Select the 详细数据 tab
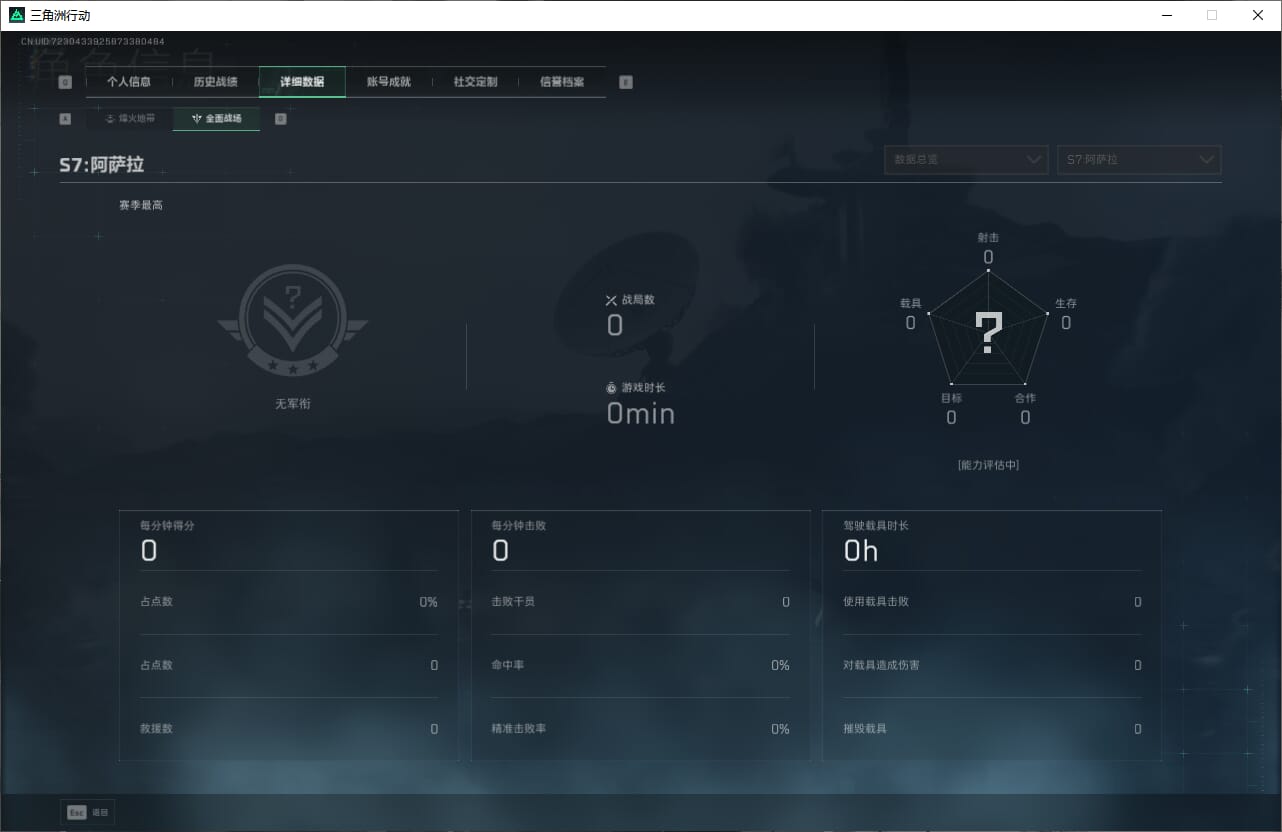The height and width of the screenshot is (832, 1282). pyautogui.click(x=302, y=82)
